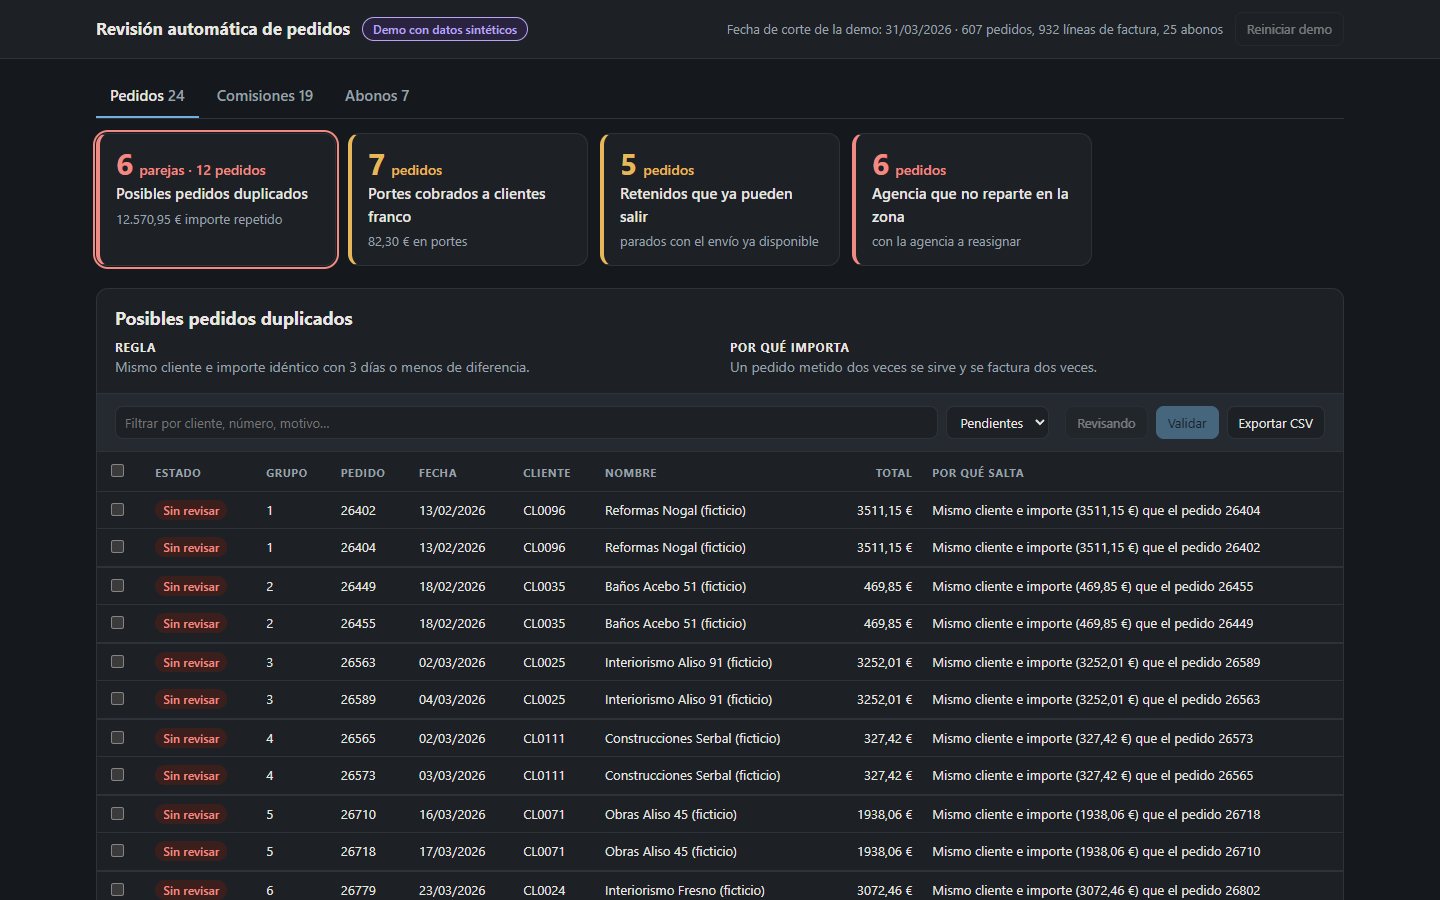The height and width of the screenshot is (900, 1440).
Task: Open the Comisiones tab
Action: (265, 96)
